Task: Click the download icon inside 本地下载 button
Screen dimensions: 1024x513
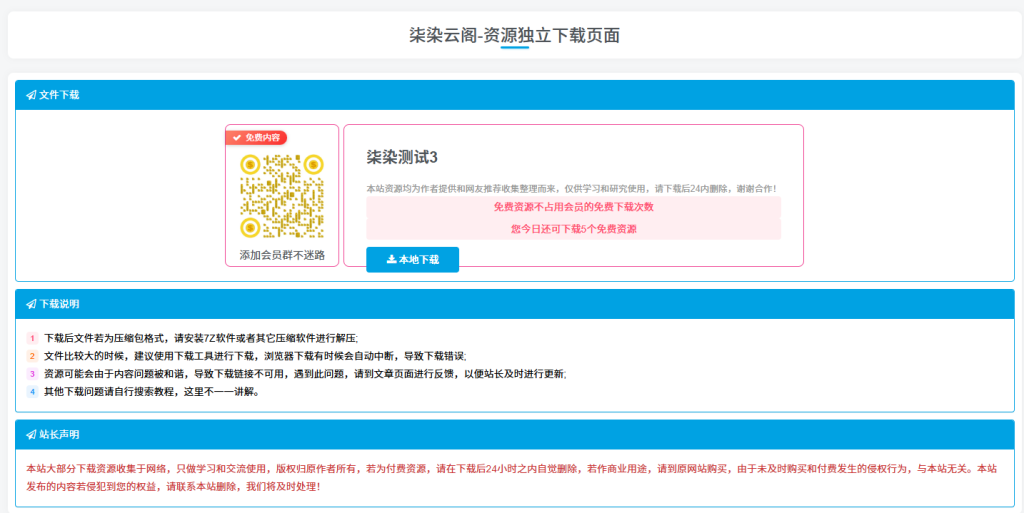Action: point(391,260)
